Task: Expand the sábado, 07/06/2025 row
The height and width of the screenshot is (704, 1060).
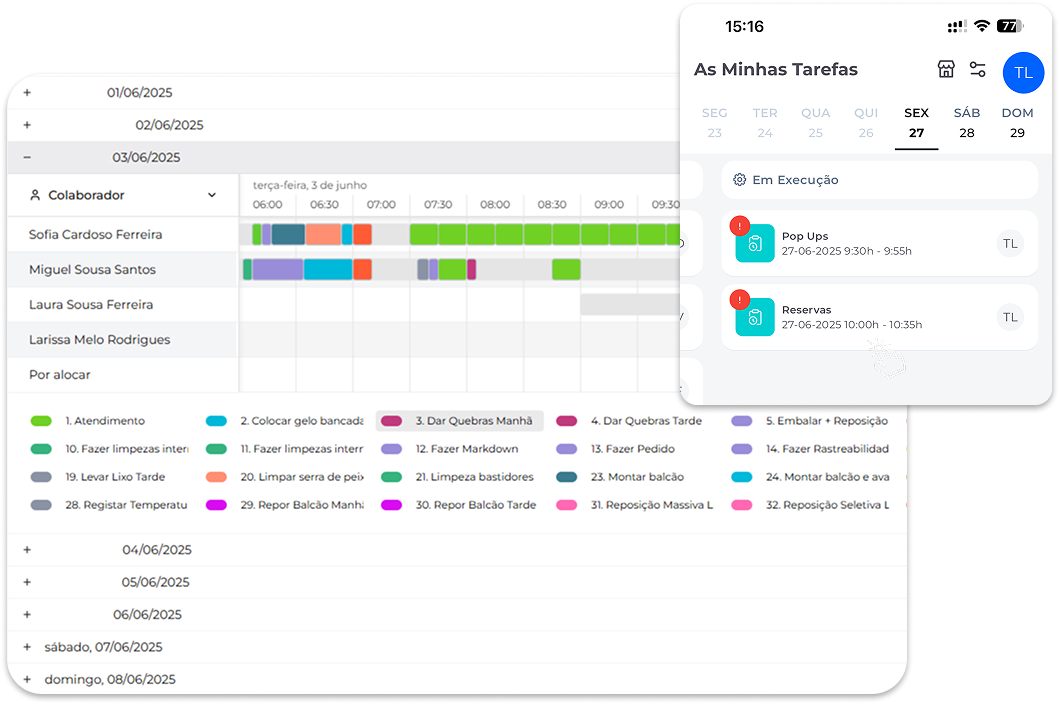Action: coord(27,647)
